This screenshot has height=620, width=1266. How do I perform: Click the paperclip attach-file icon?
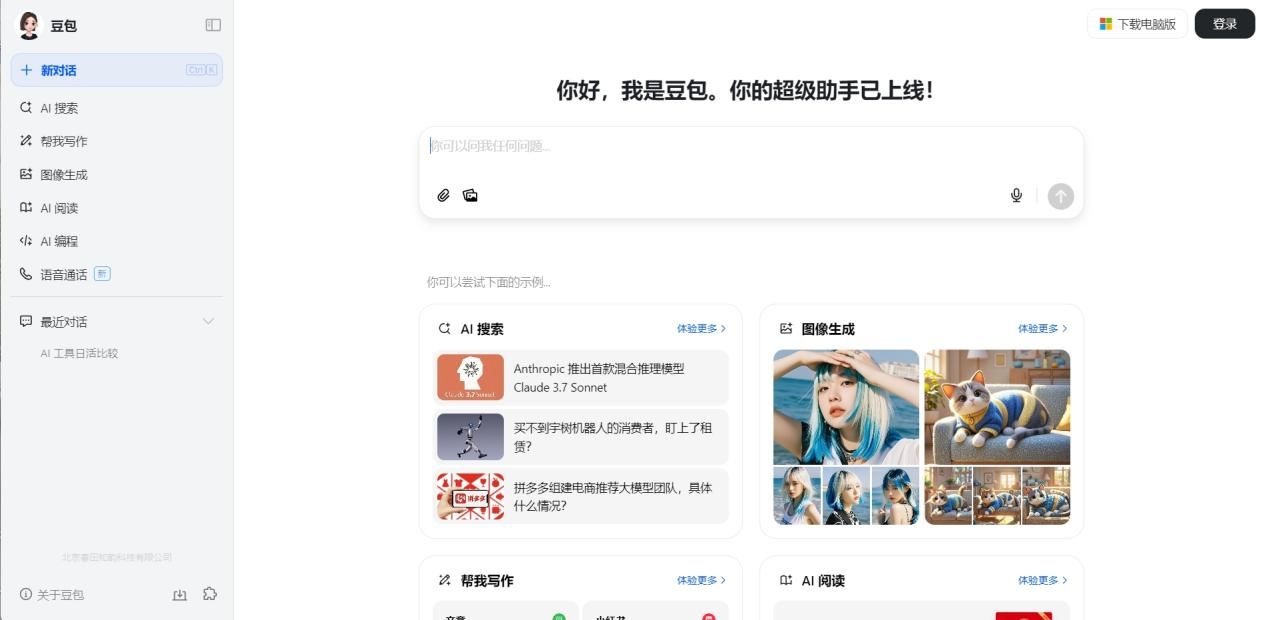443,195
